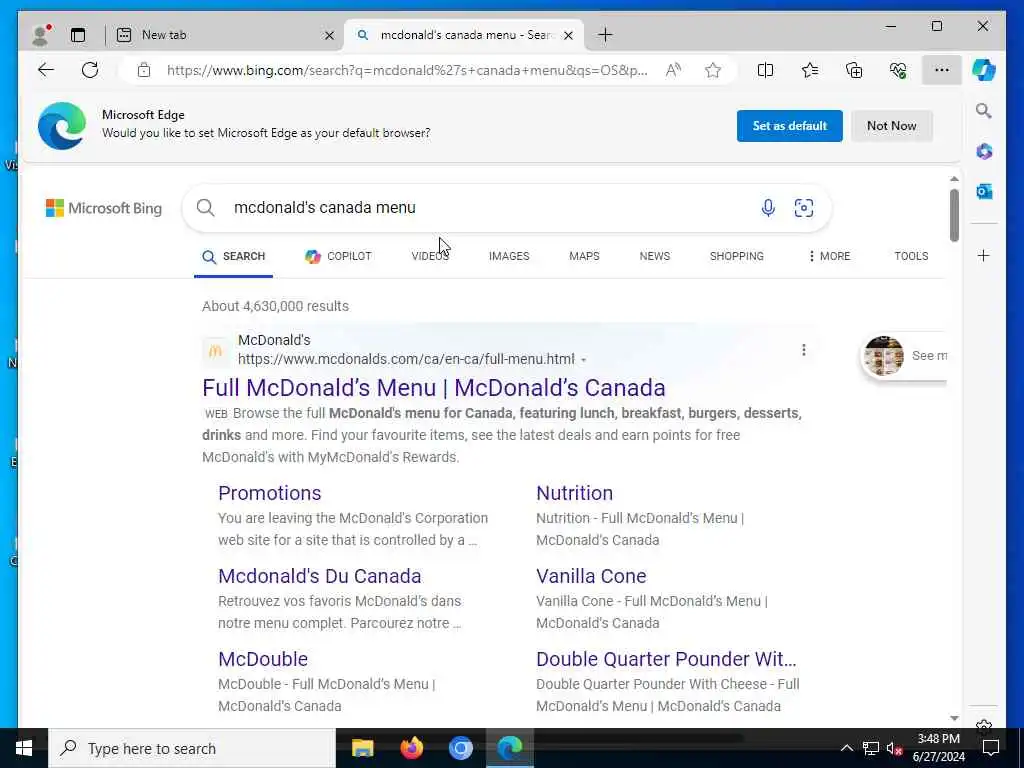Open the Promotions sublink
Viewport: 1024px width, 768px height.
point(269,493)
